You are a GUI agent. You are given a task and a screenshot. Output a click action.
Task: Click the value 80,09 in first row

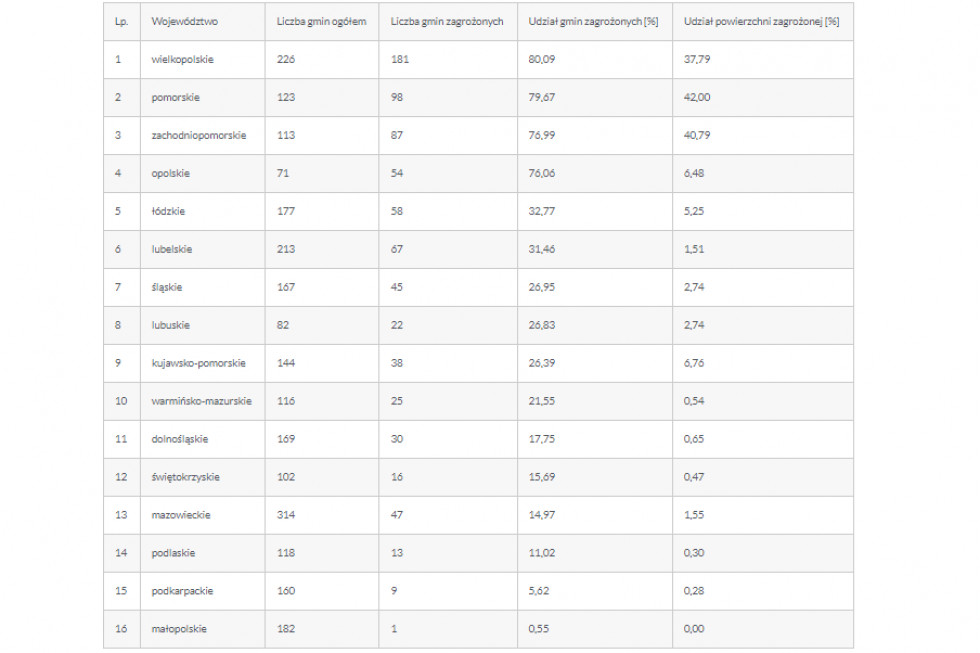(541, 59)
